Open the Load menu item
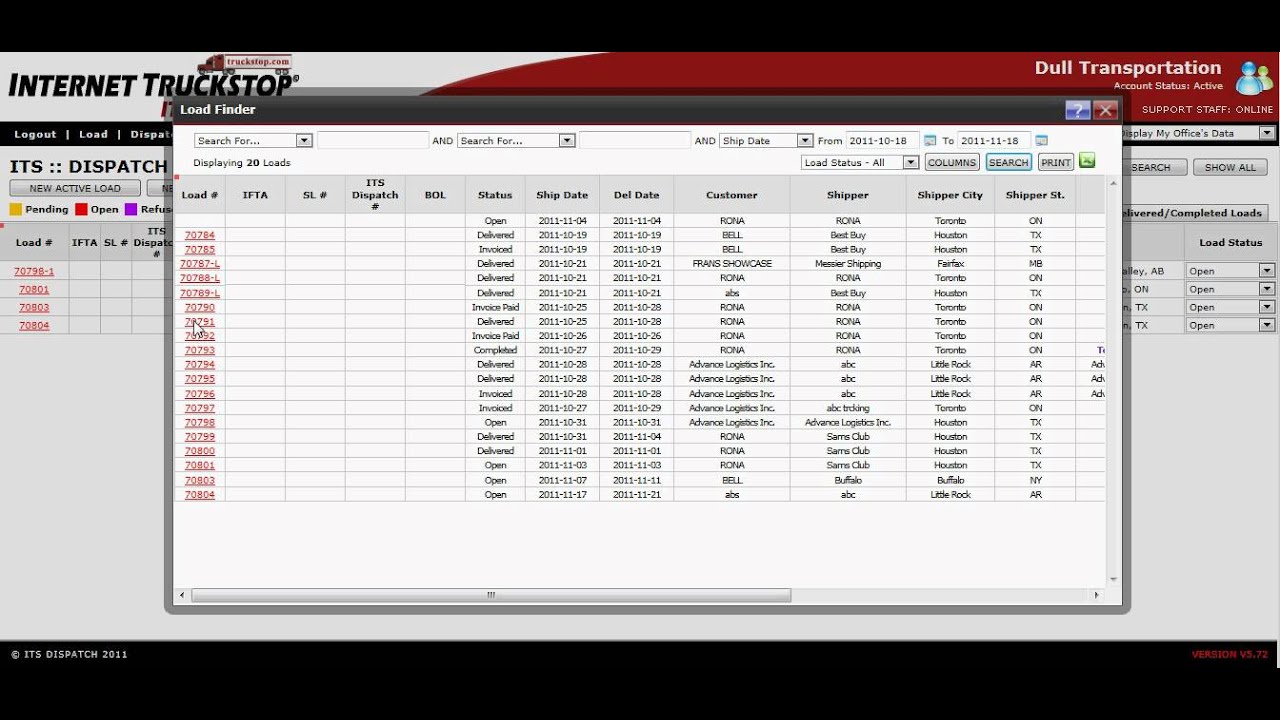 (93, 134)
